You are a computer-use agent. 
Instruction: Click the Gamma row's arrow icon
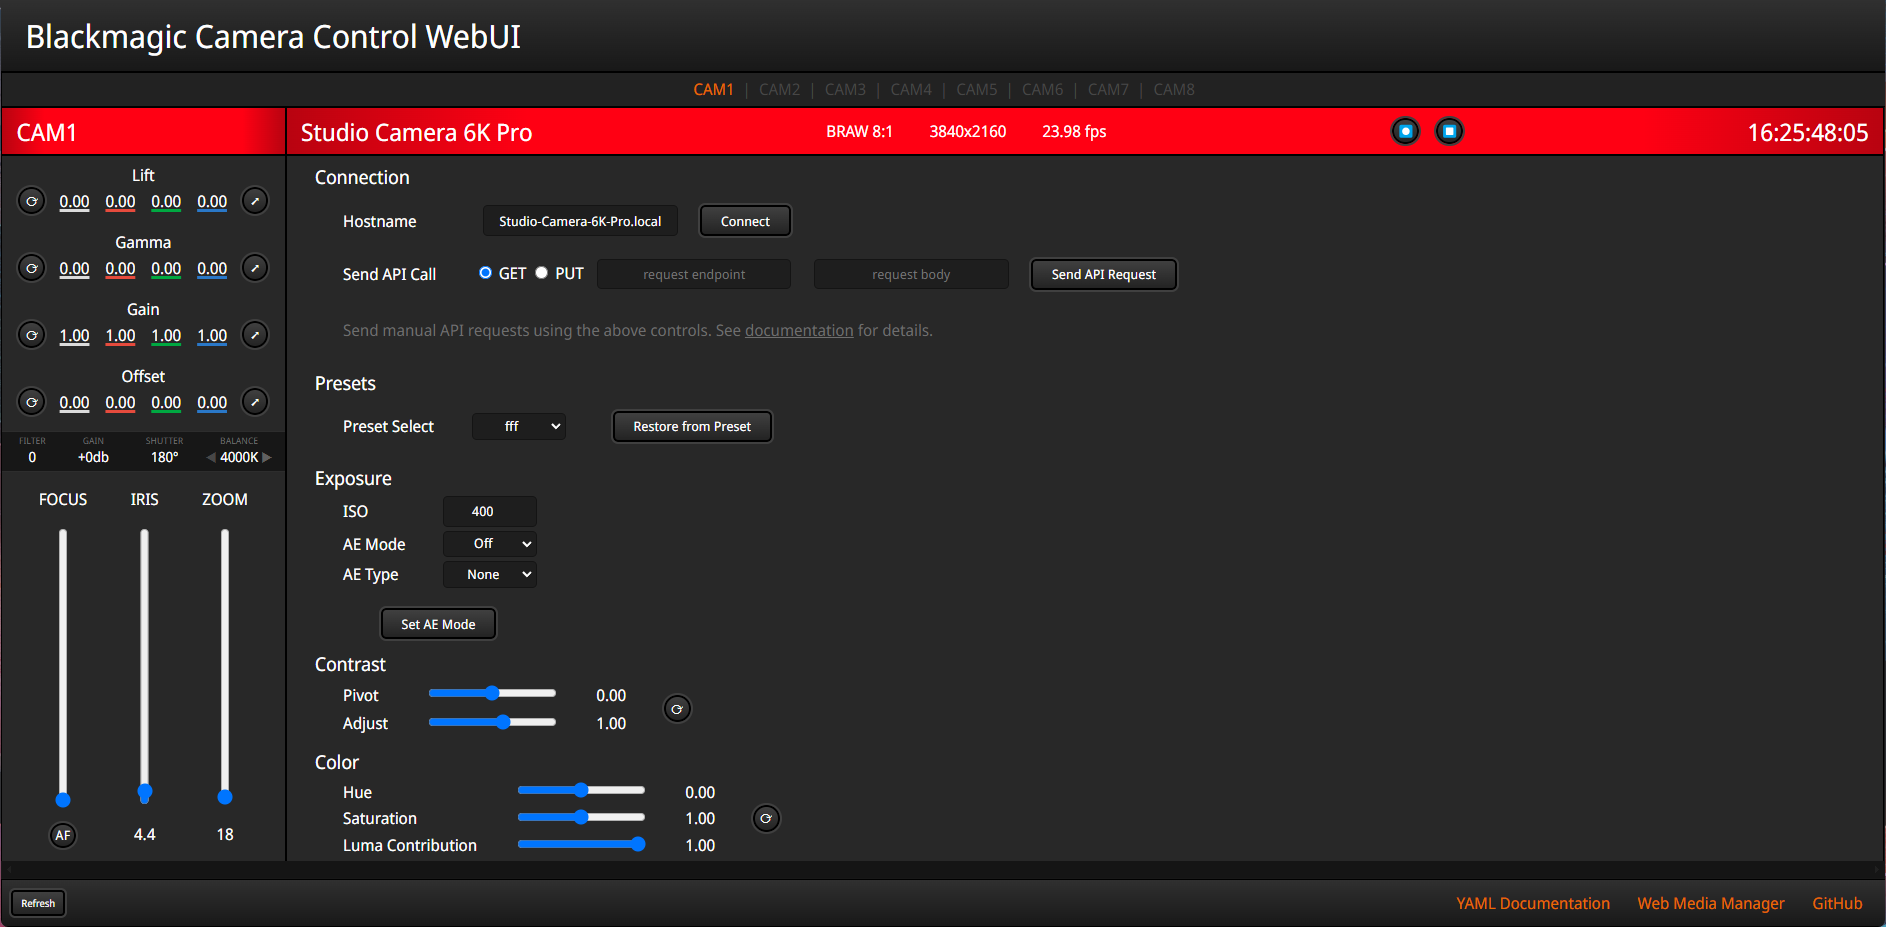(255, 268)
